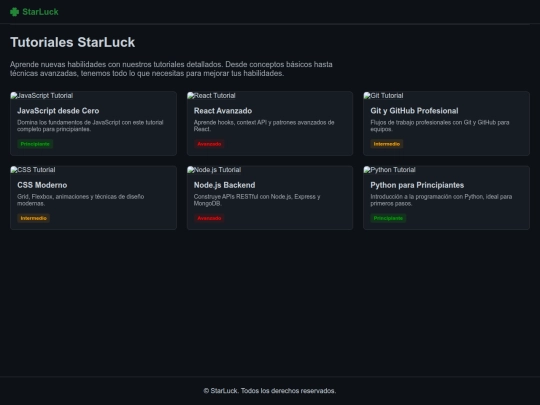Click the Tutoriales StarLuck page heading
The image size is (540, 405).
click(x=73, y=42)
